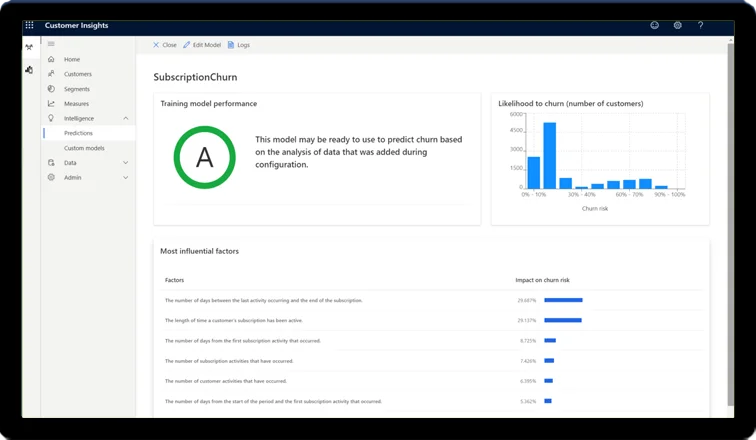The image size is (756, 440).
Task: Click the Edit Model pencil icon
Action: tap(186, 45)
